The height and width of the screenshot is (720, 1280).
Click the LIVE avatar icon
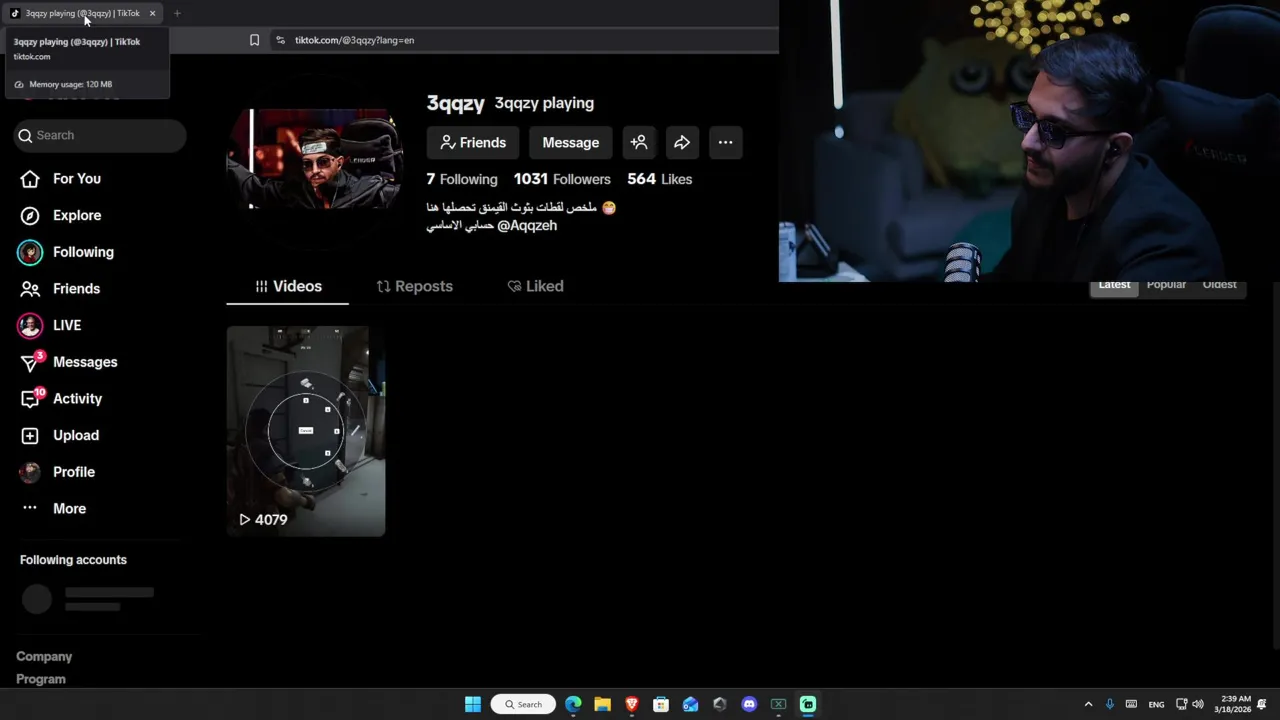30,326
